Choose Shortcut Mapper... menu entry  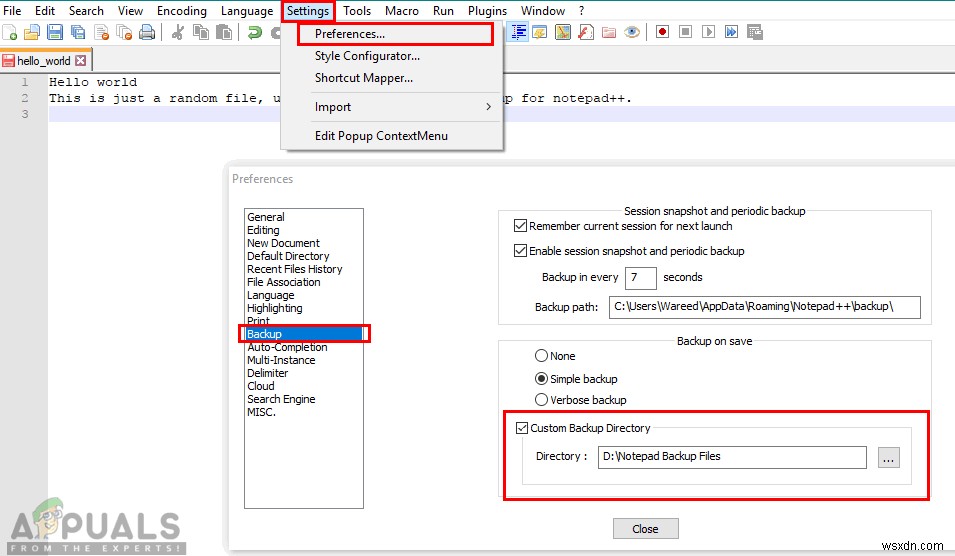point(364,78)
